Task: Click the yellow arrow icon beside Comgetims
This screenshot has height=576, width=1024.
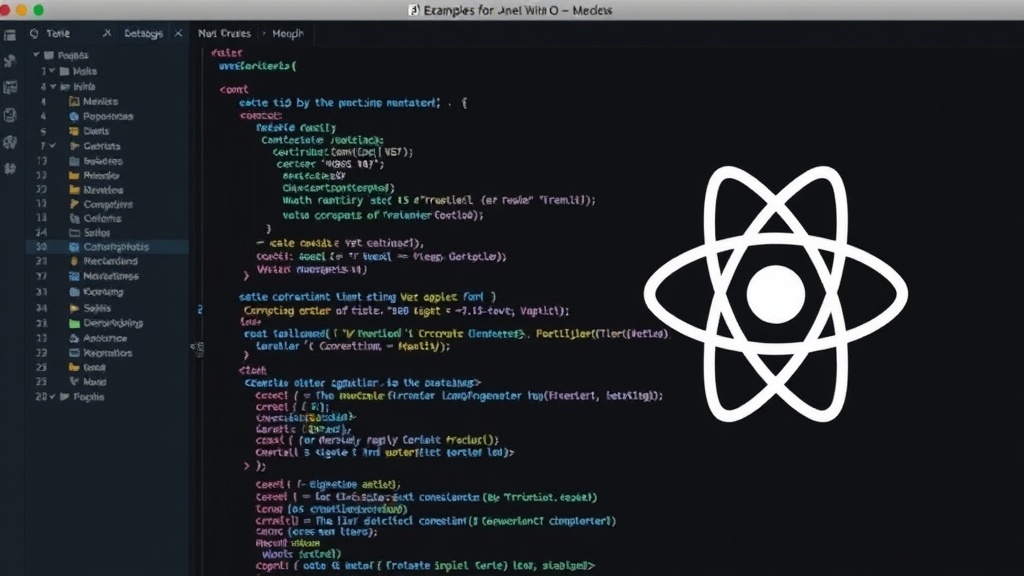Action: tap(74, 204)
